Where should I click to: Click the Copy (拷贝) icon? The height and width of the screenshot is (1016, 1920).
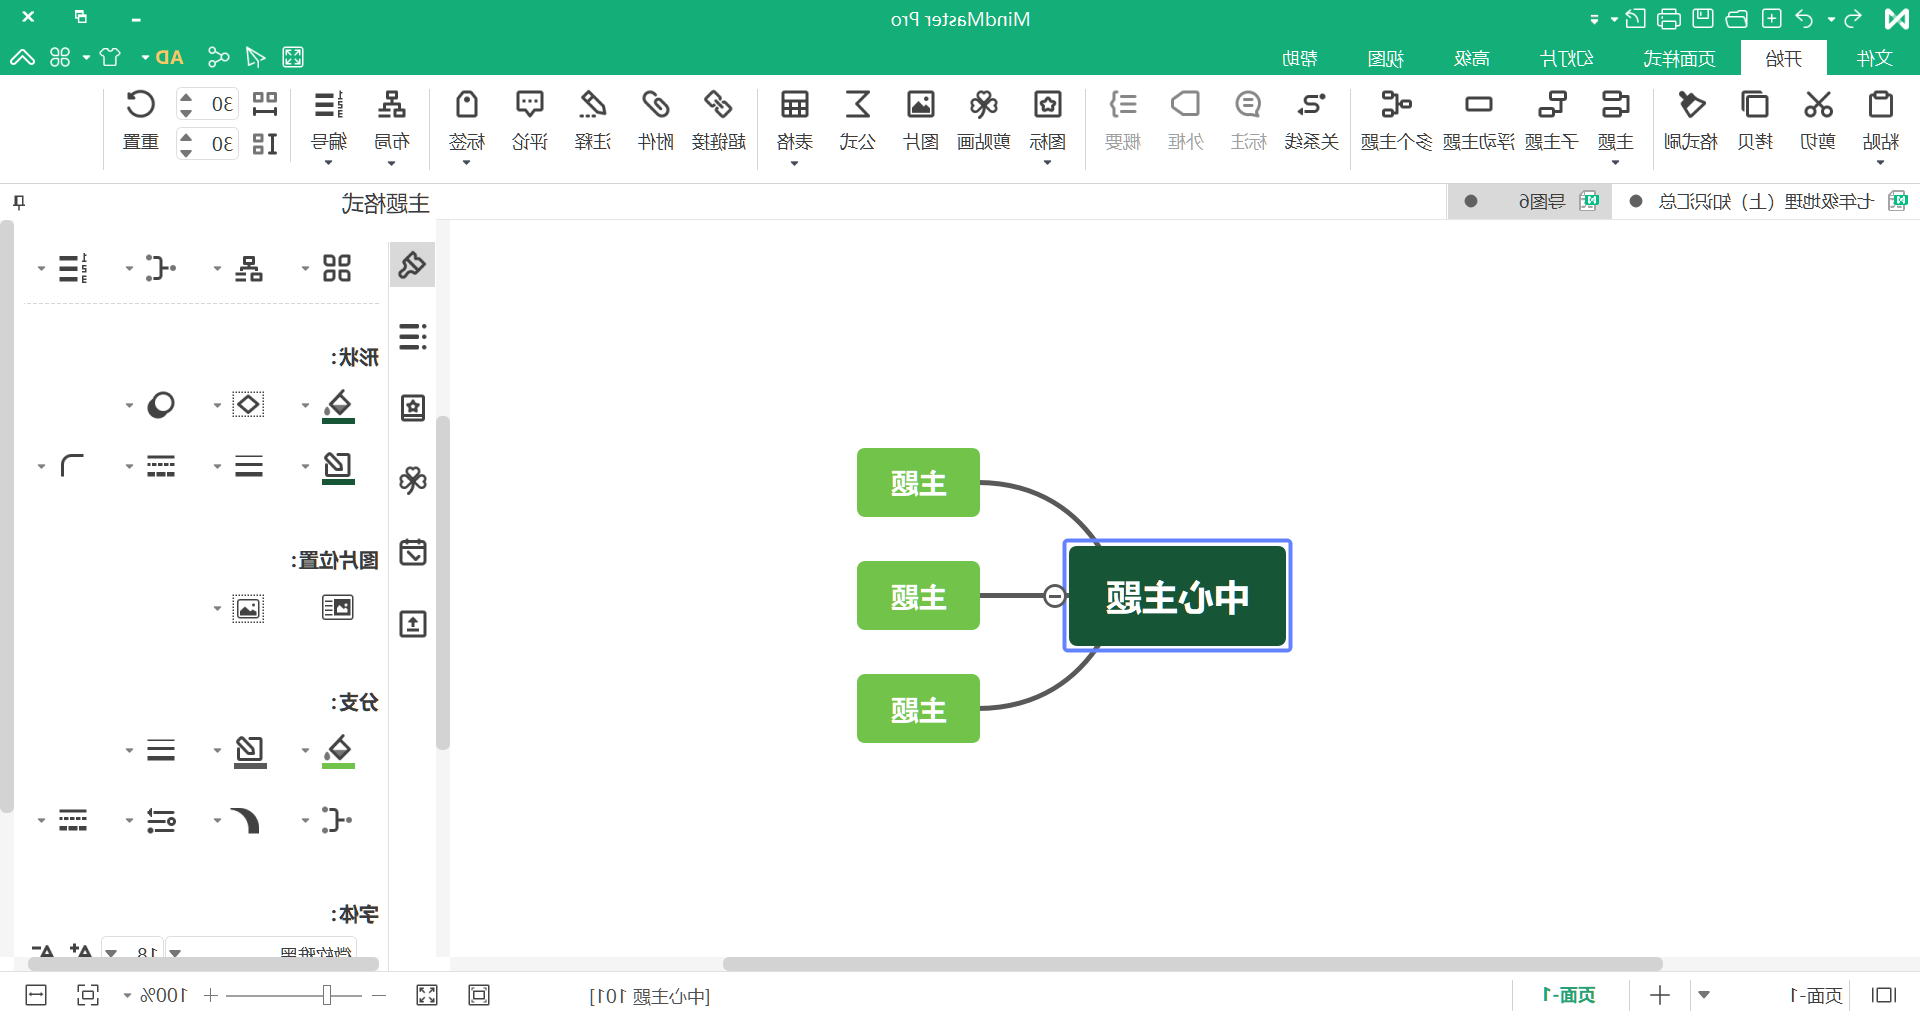1755,105
